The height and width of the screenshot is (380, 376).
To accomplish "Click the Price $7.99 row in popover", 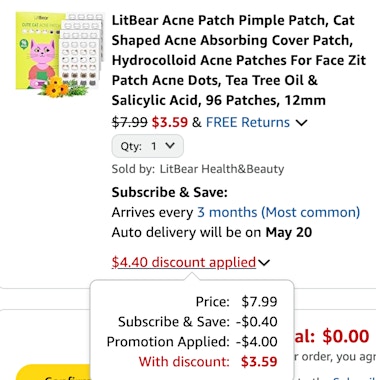I will (x=236, y=302).
